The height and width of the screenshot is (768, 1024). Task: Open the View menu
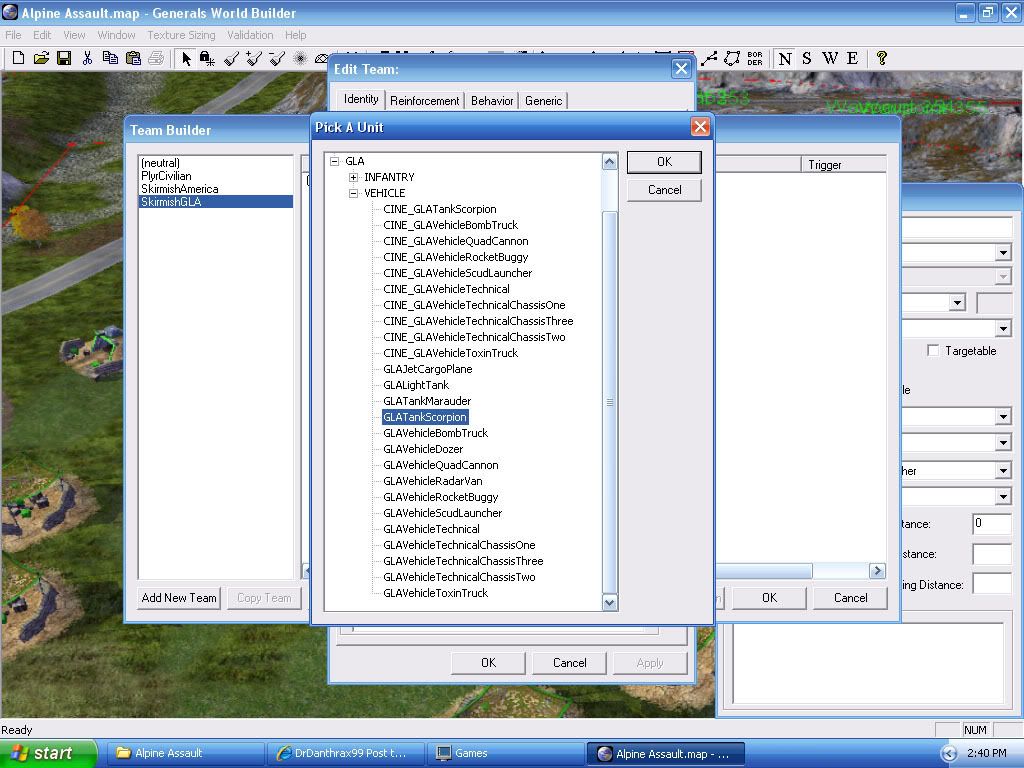pyautogui.click(x=74, y=35)
